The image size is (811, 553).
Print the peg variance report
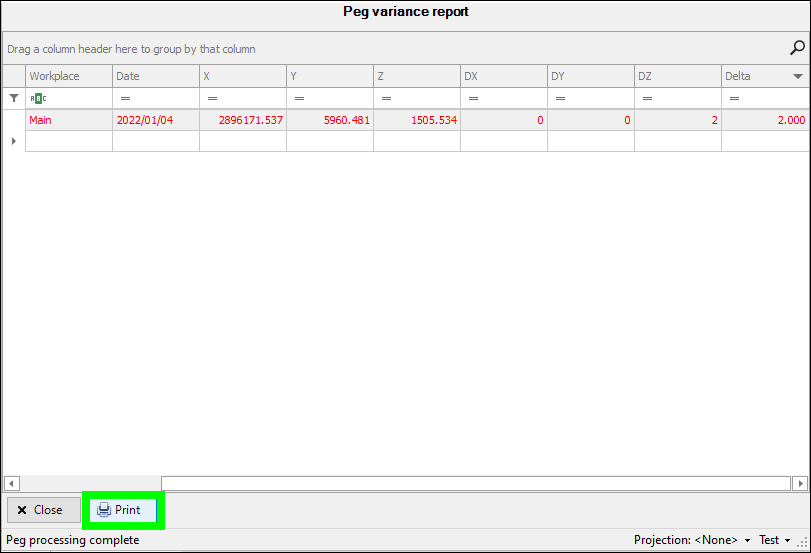coord(123,510)
